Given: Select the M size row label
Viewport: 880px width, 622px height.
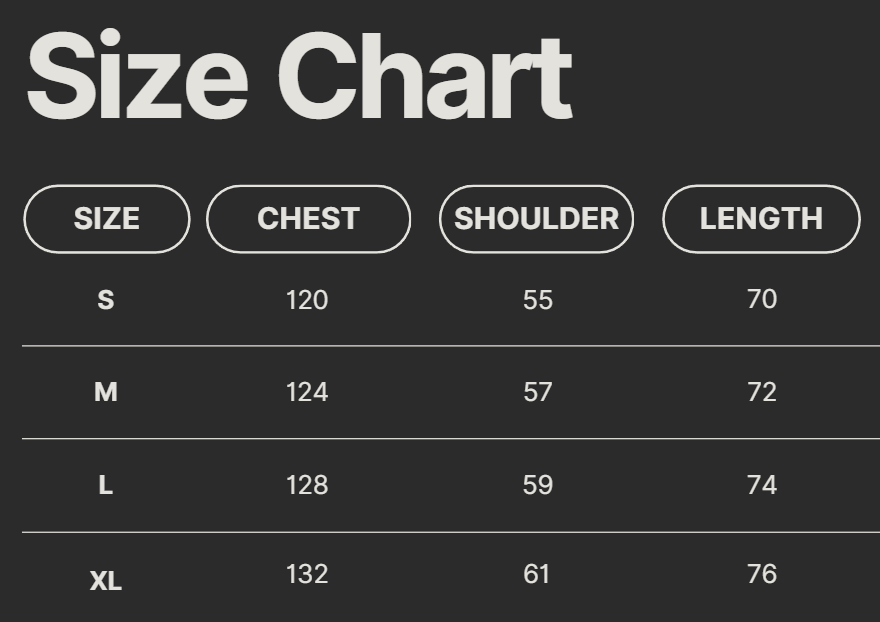Looking at the screenshot, I should [x=106, y=393].
